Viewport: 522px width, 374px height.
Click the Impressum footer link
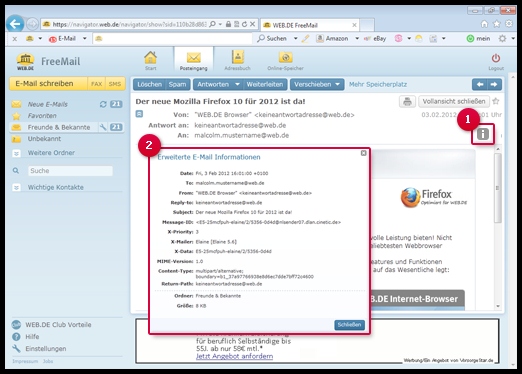[x=25, y=361]
